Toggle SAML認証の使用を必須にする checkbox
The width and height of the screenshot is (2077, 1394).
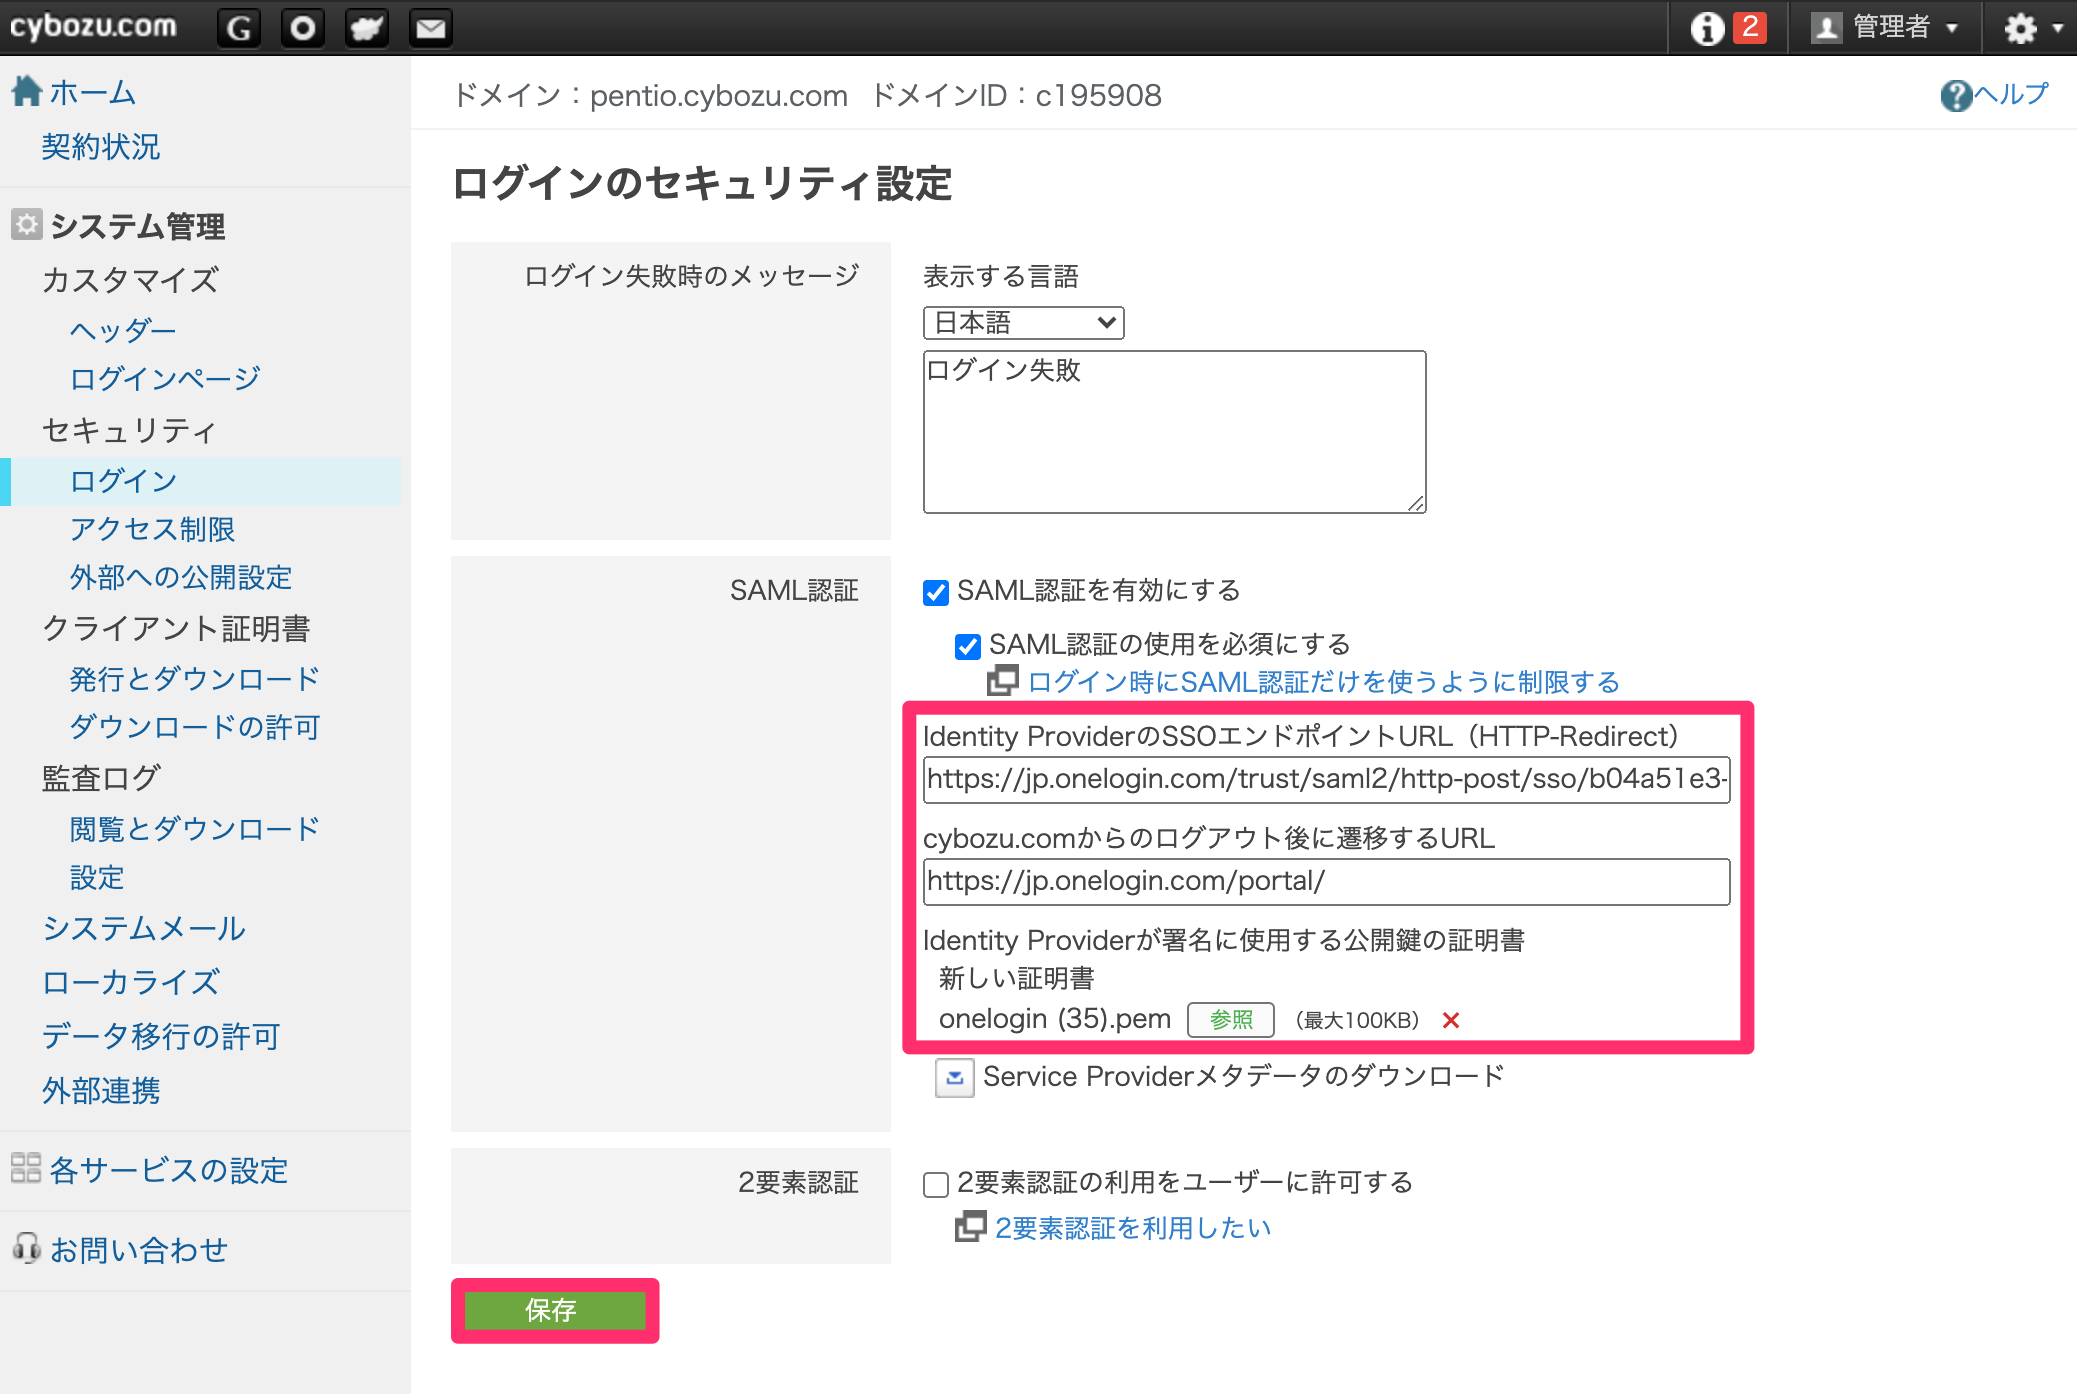(x=968, y=647)
